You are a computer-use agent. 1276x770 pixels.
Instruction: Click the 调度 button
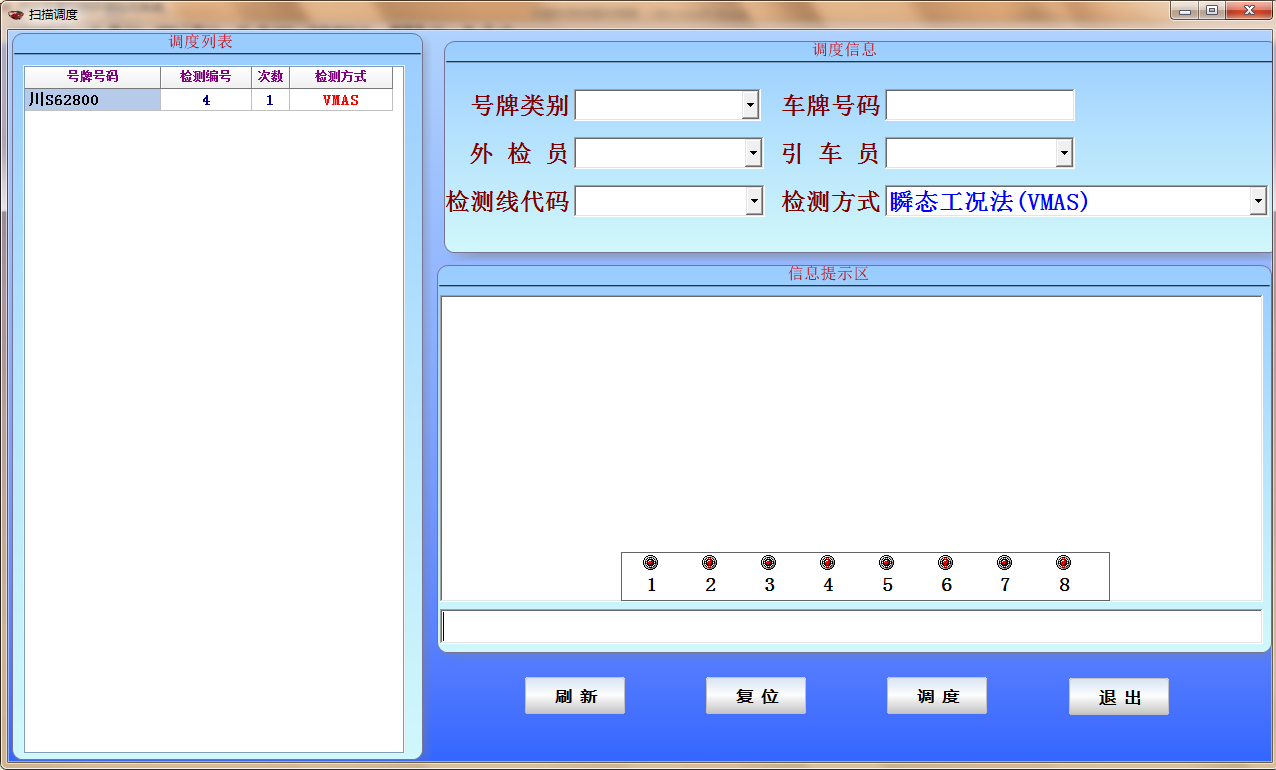pos(937,696)
